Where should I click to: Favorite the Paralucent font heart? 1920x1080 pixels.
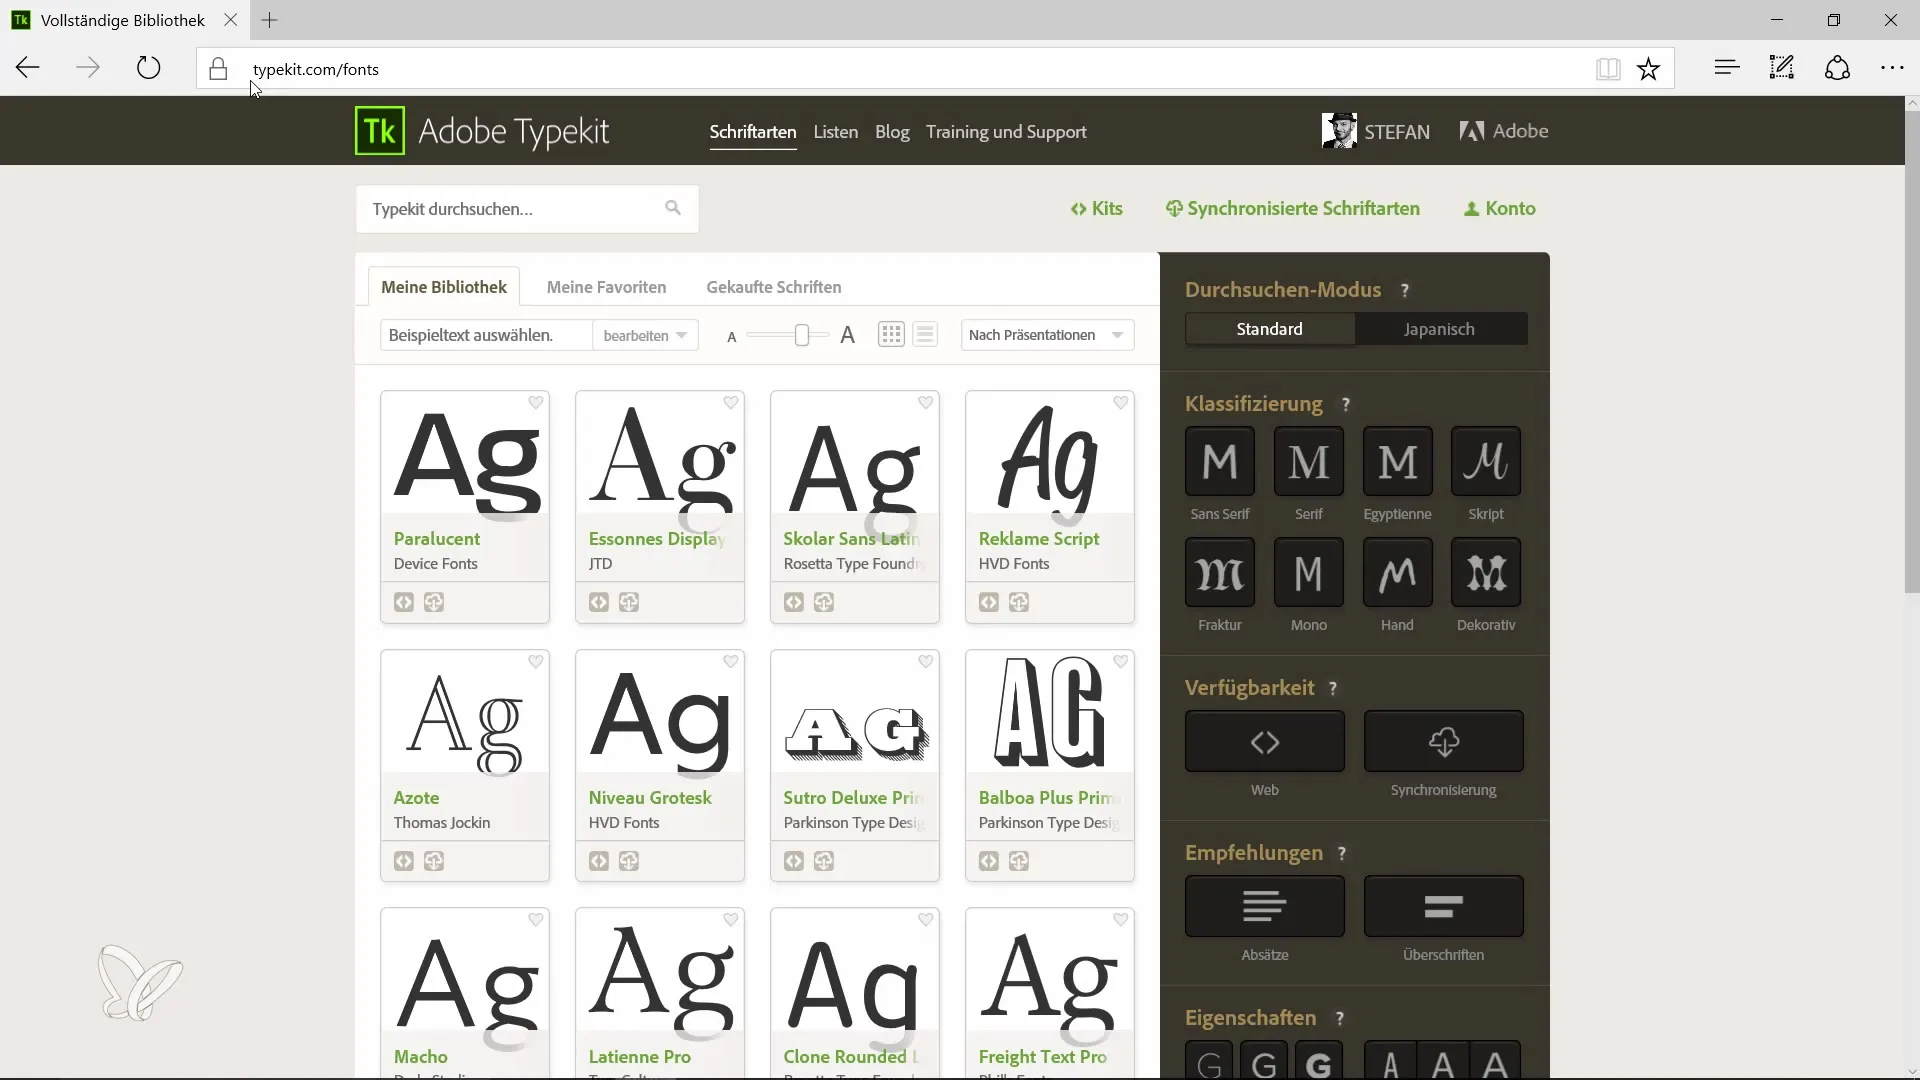tap(536, 402)
